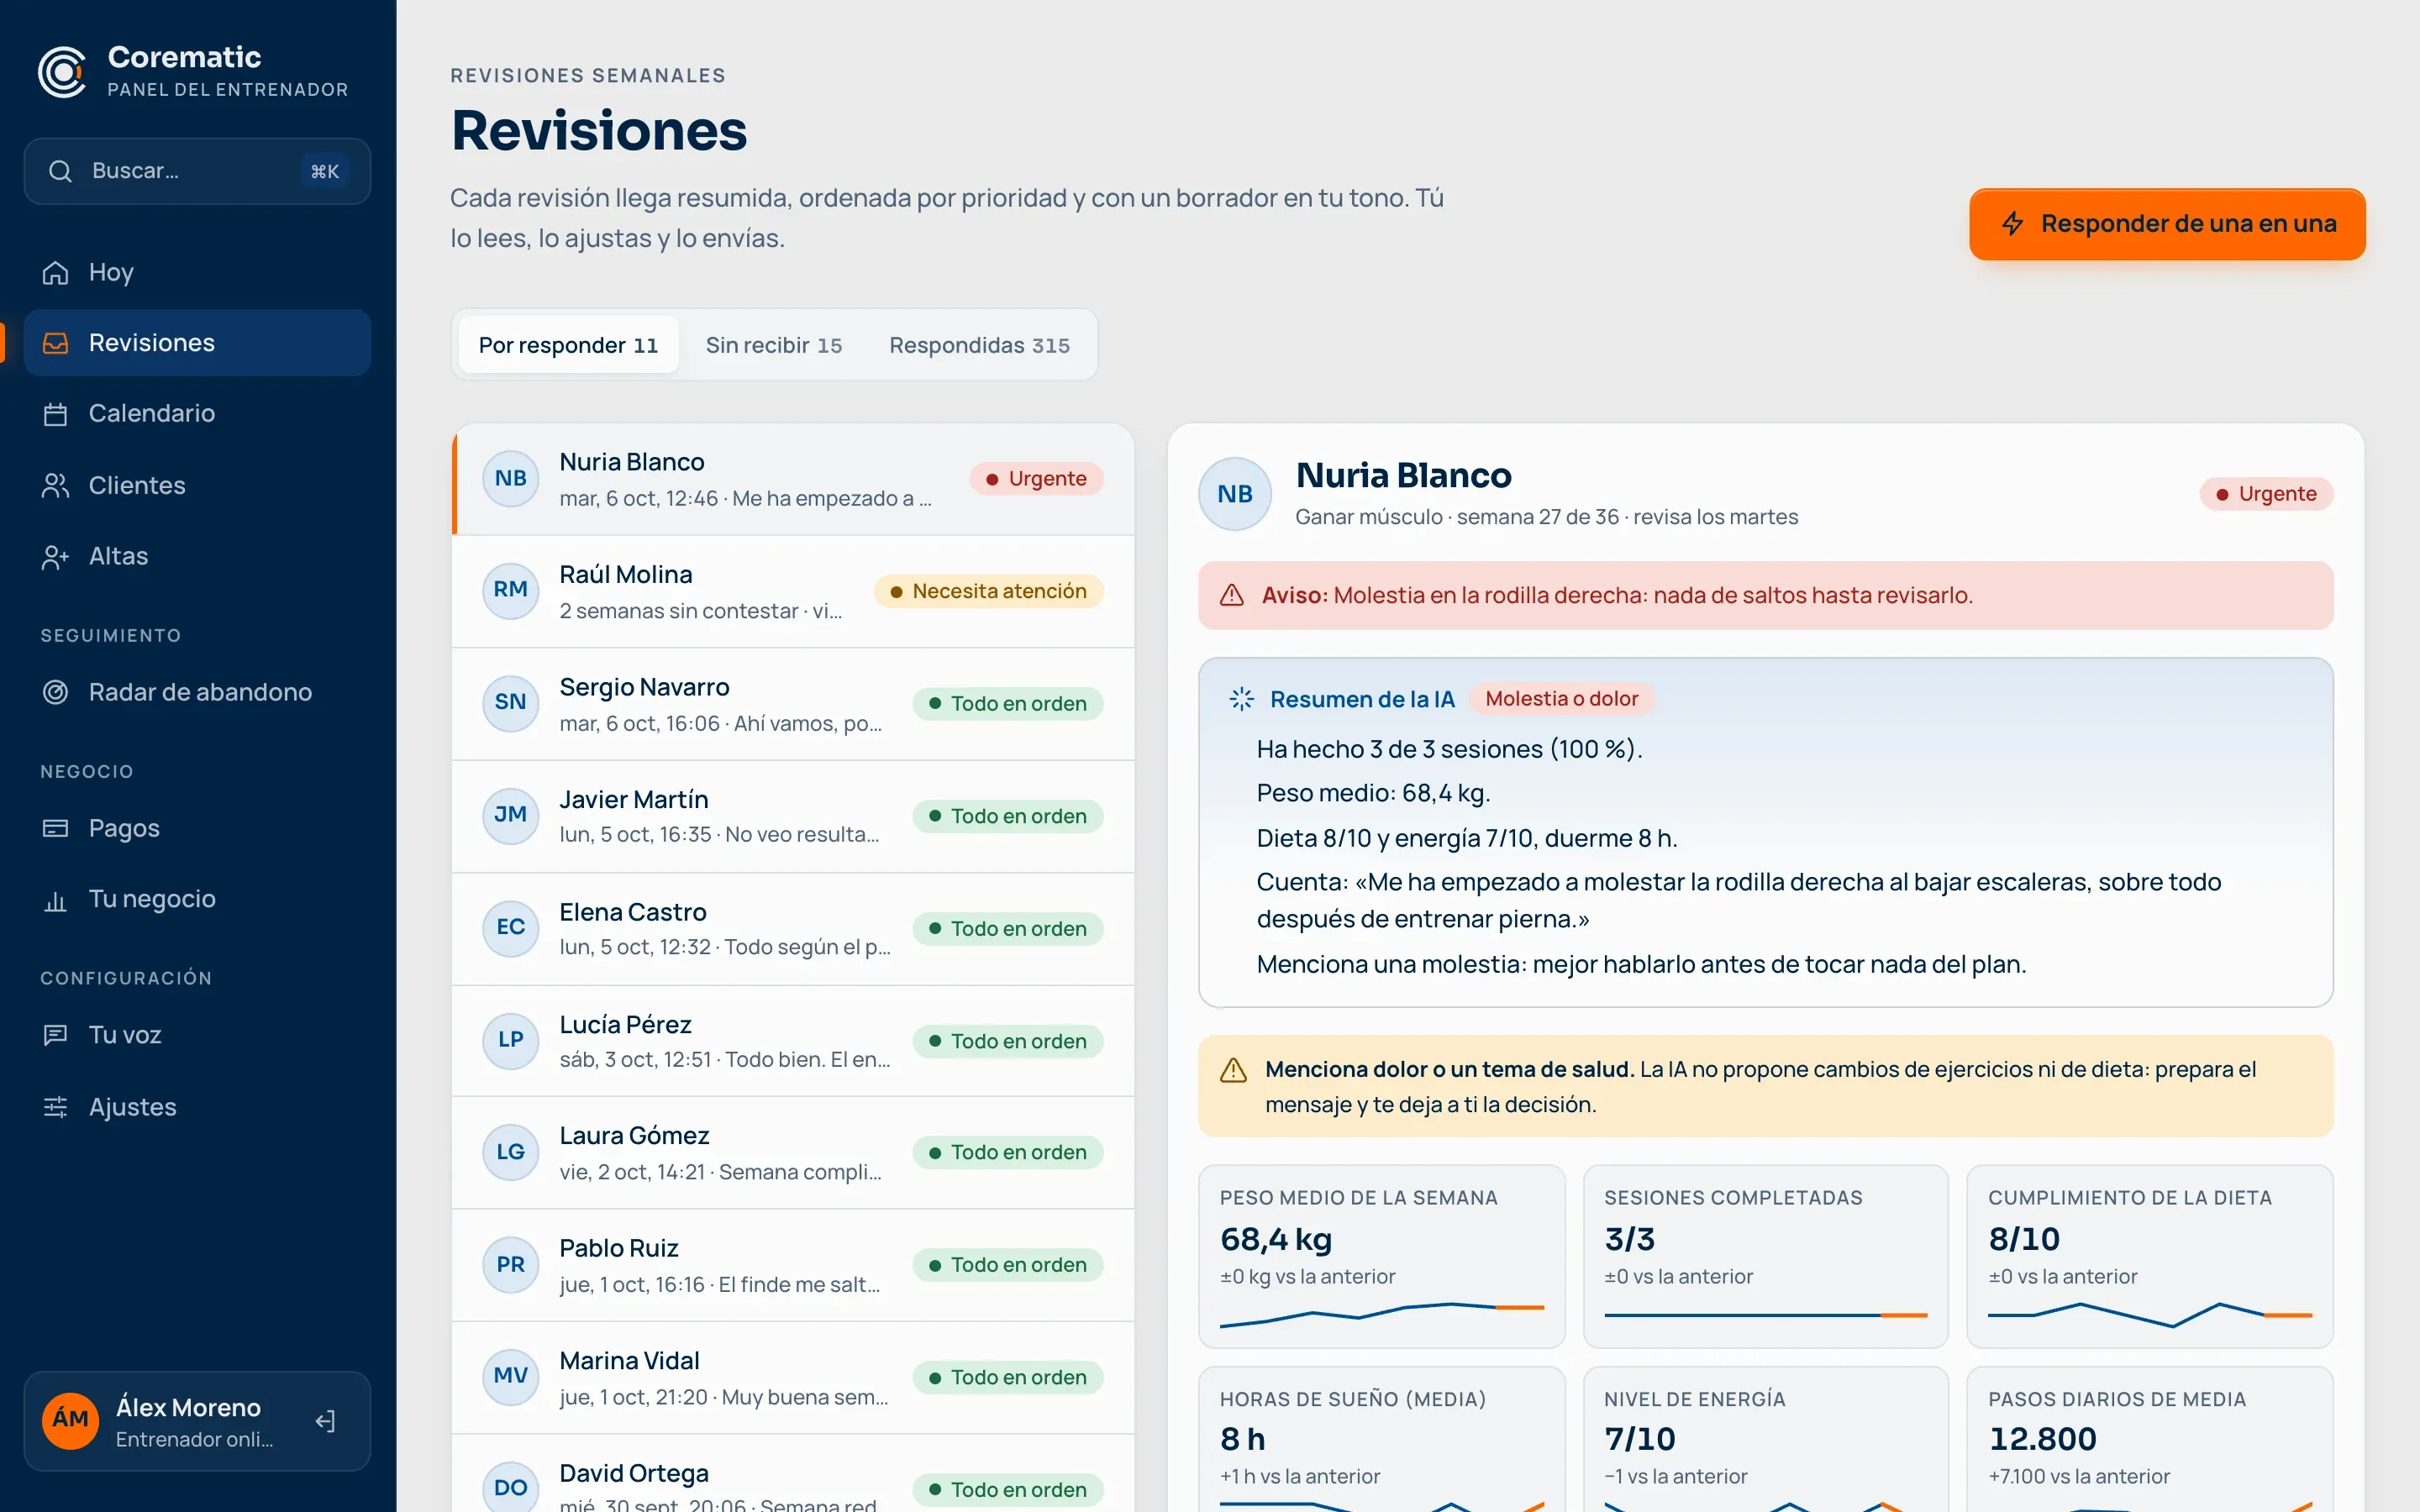
Task: Click the Nivel de energía 7/10 value
Action: click(1640, 1439)
